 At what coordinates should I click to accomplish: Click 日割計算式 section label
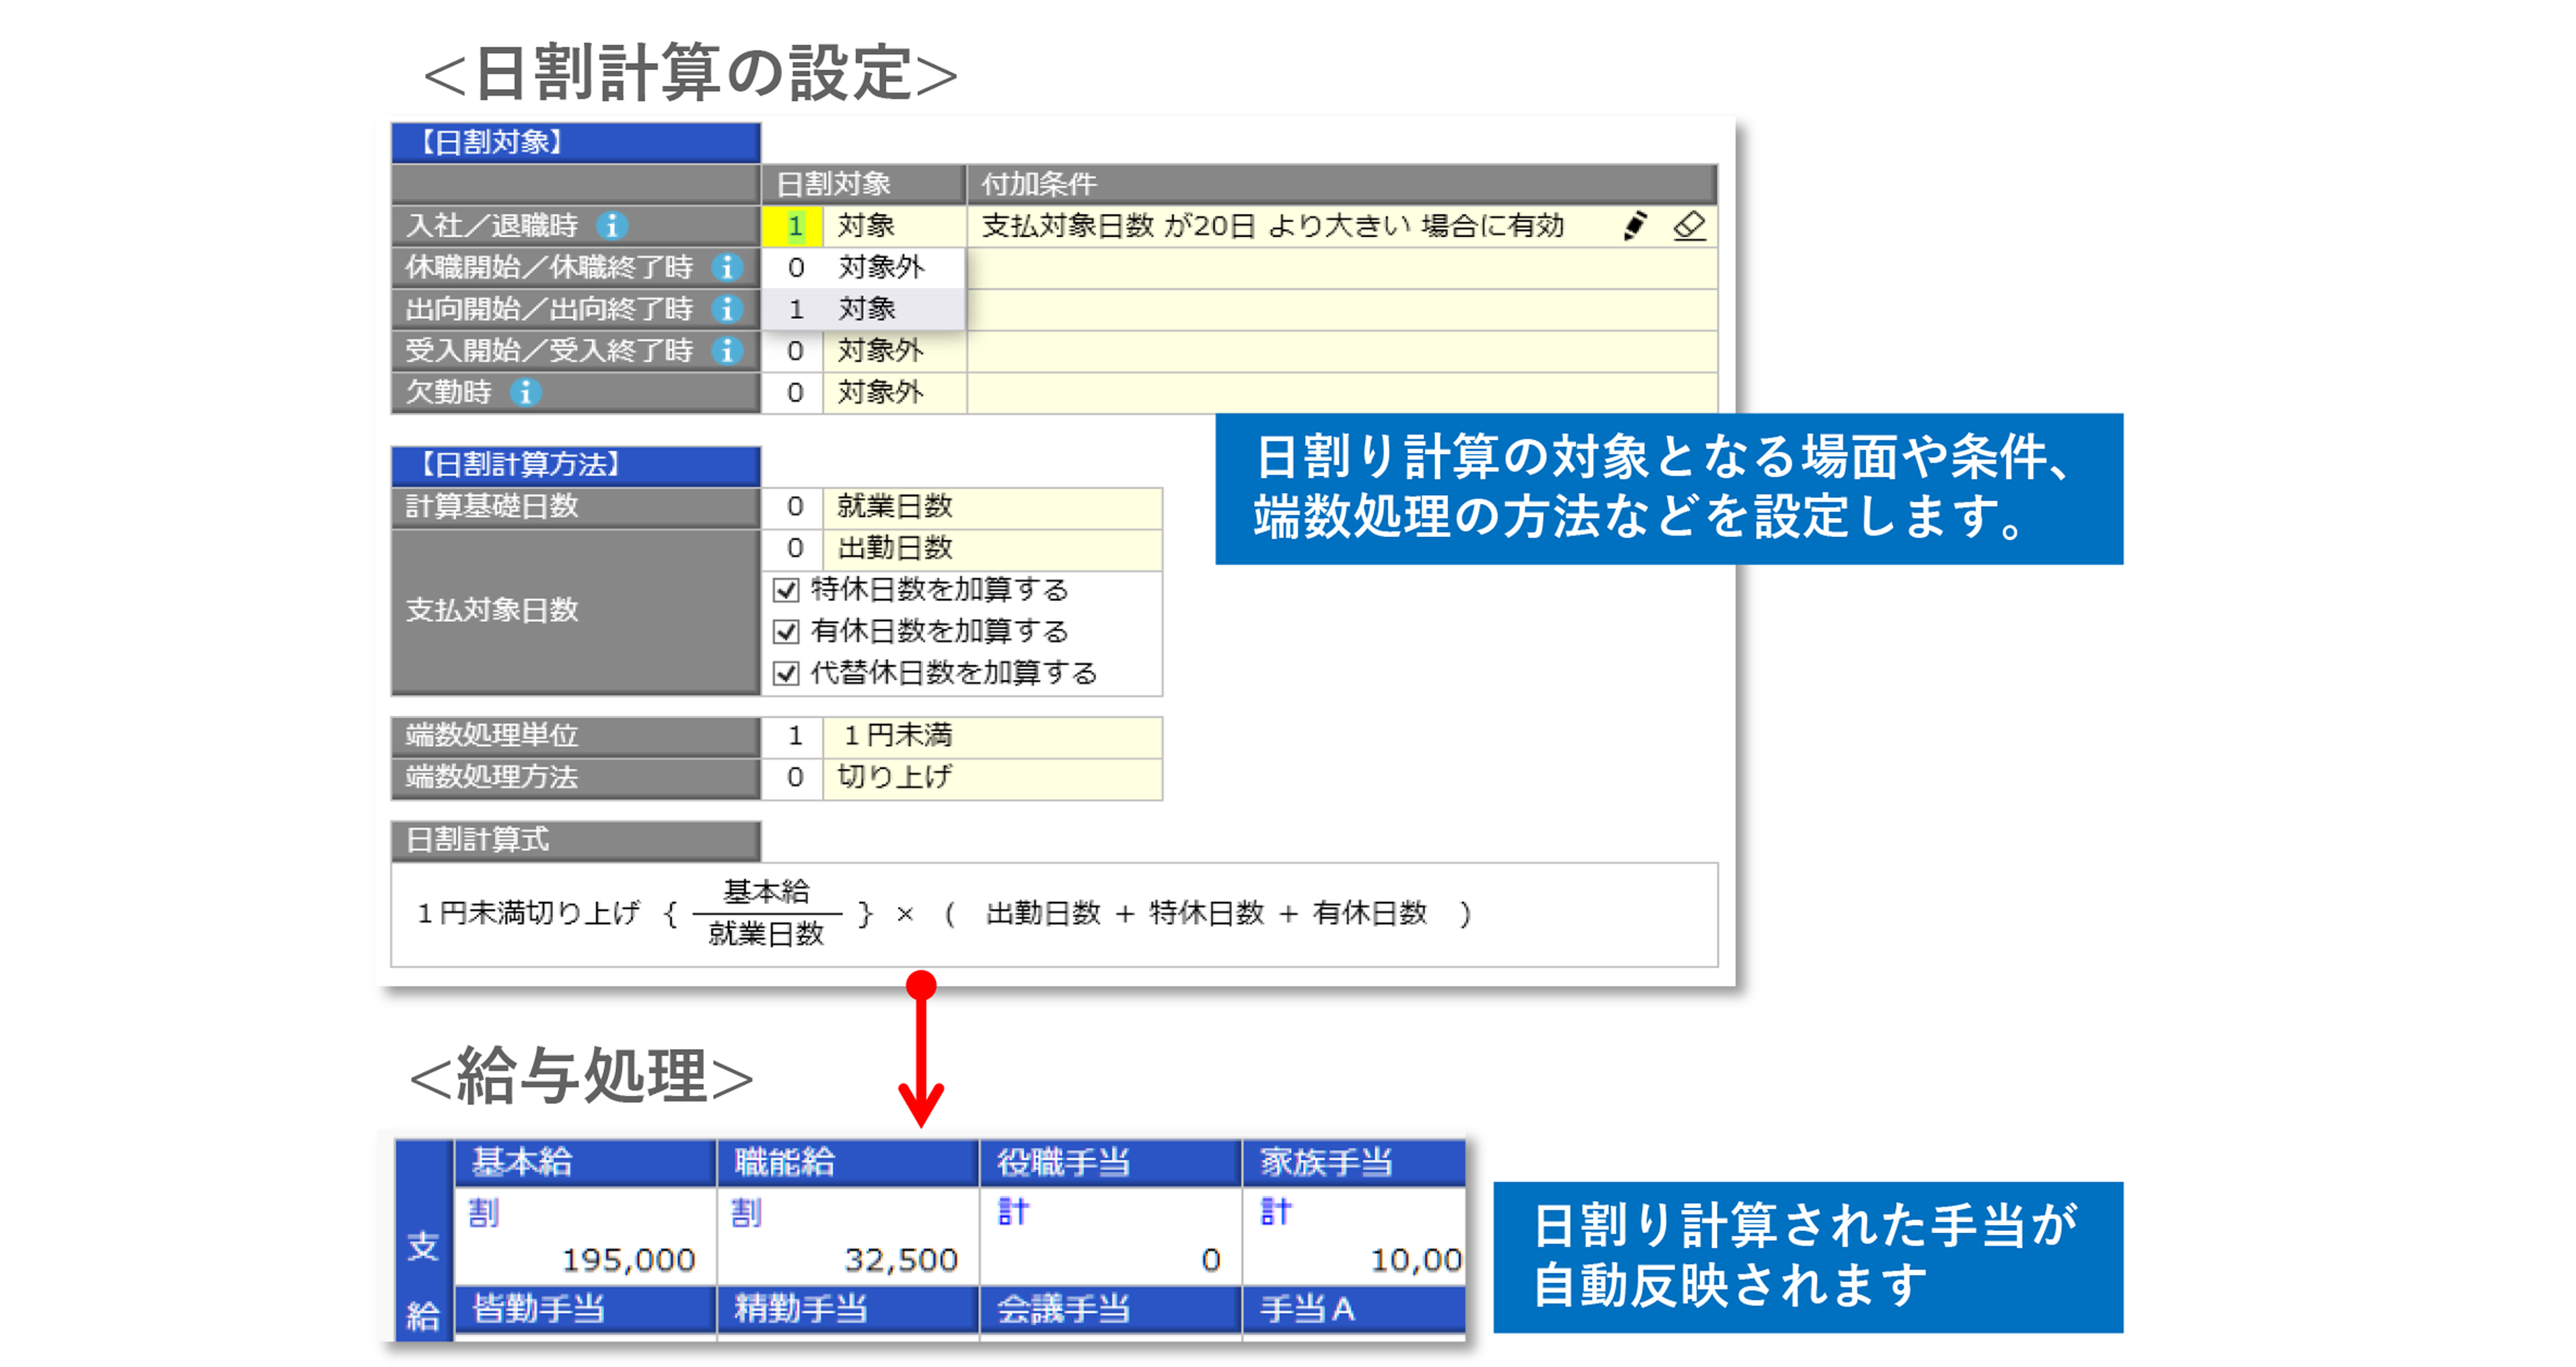(576, 840)
